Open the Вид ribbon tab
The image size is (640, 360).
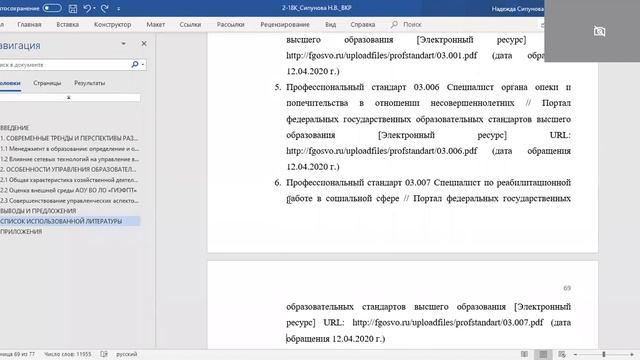click(330, 24)
